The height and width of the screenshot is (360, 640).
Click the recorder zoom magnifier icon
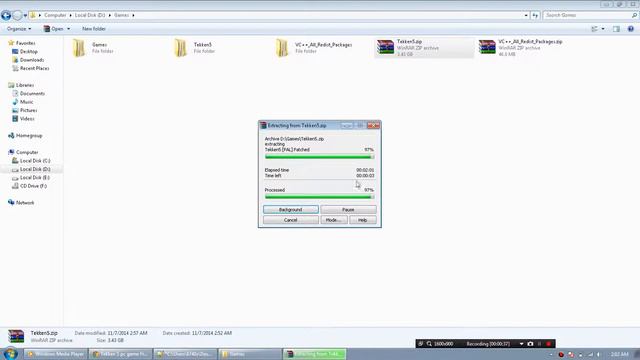click(429, 344)
